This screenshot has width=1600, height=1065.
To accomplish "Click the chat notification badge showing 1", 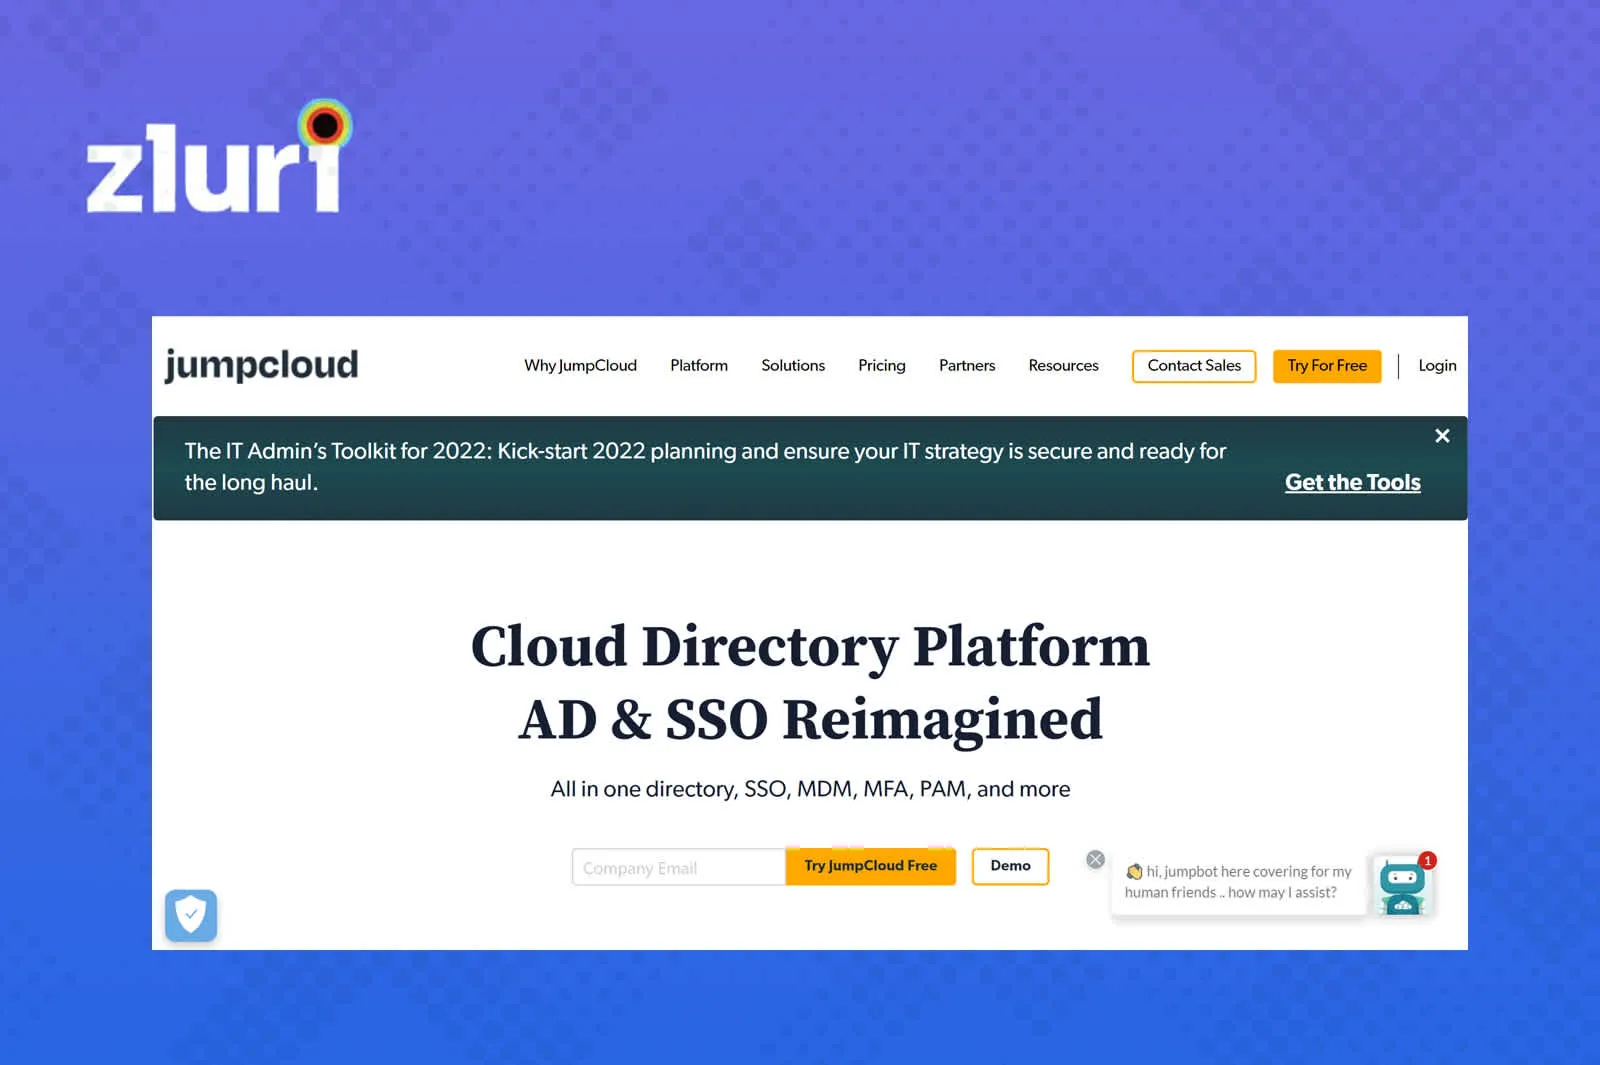I will click(1427, 860).
